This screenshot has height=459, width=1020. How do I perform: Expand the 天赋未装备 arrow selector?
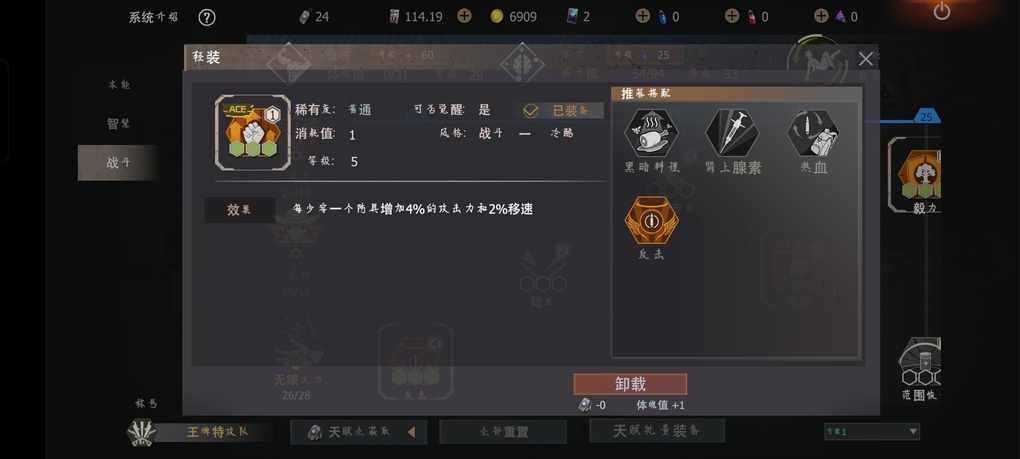[x=411, y=432]
